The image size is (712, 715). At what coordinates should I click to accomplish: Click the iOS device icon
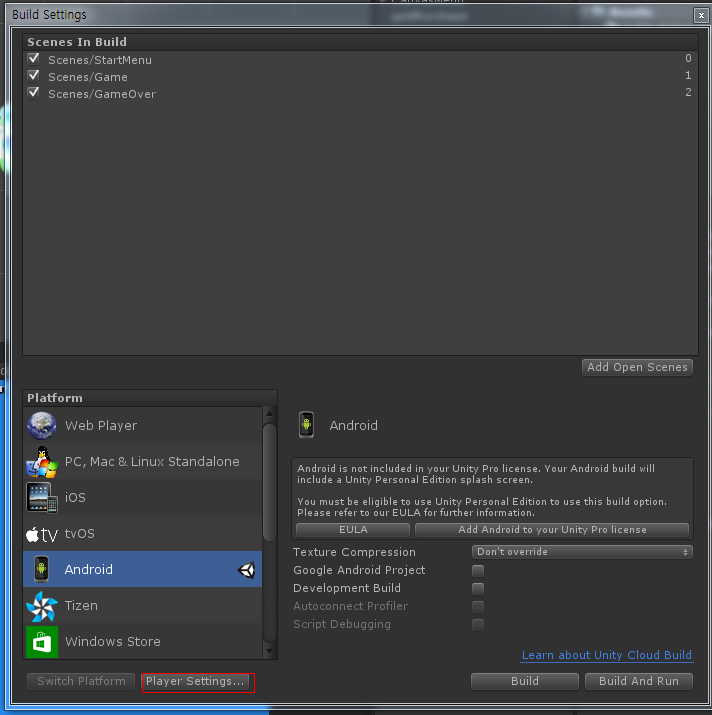click(42, 497)
